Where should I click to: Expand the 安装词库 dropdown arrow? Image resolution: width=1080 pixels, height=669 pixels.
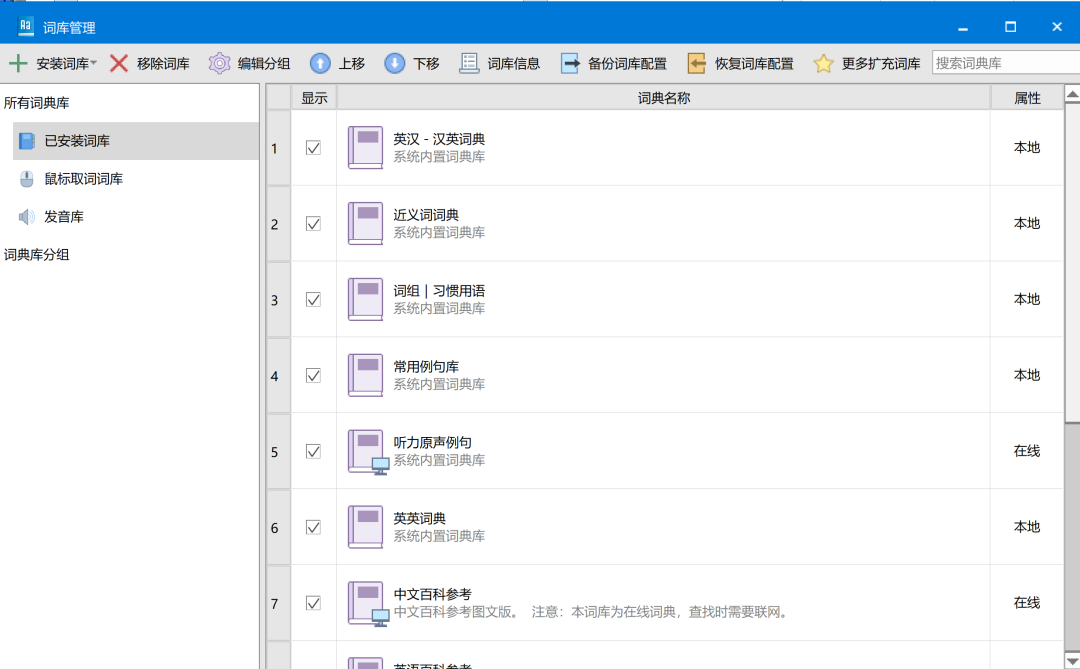94,64
